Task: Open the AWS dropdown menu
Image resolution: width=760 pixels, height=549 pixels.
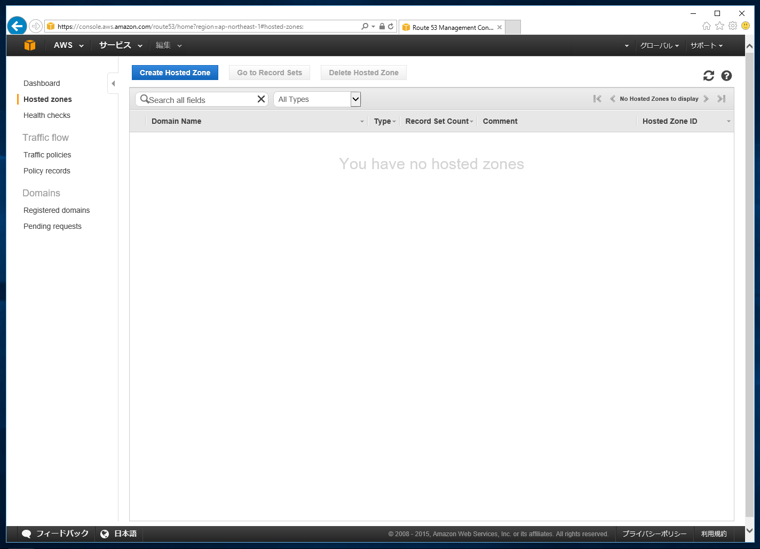Action: (x=68, y=45)
